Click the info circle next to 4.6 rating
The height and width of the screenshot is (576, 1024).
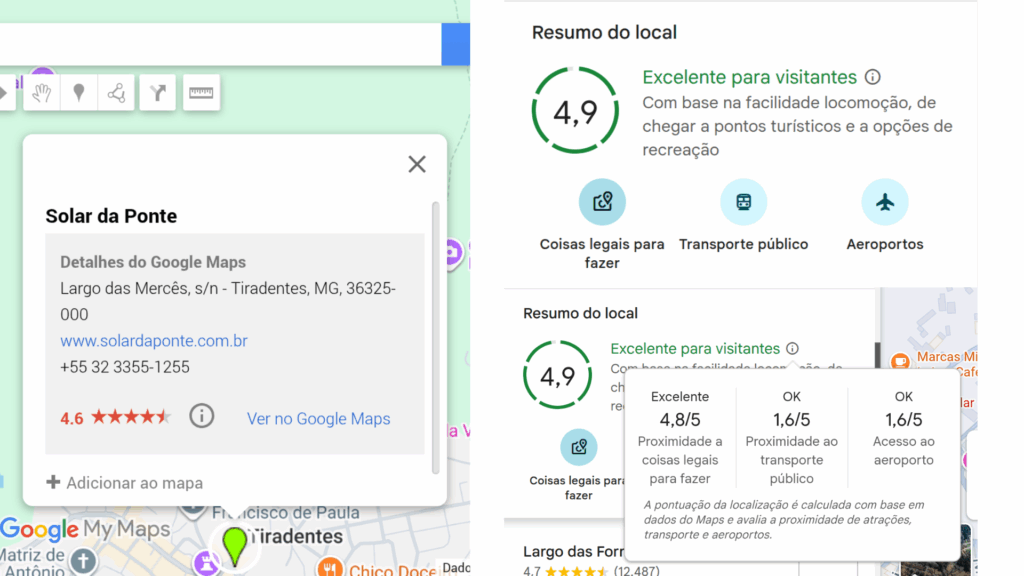(x=201, y=416)
